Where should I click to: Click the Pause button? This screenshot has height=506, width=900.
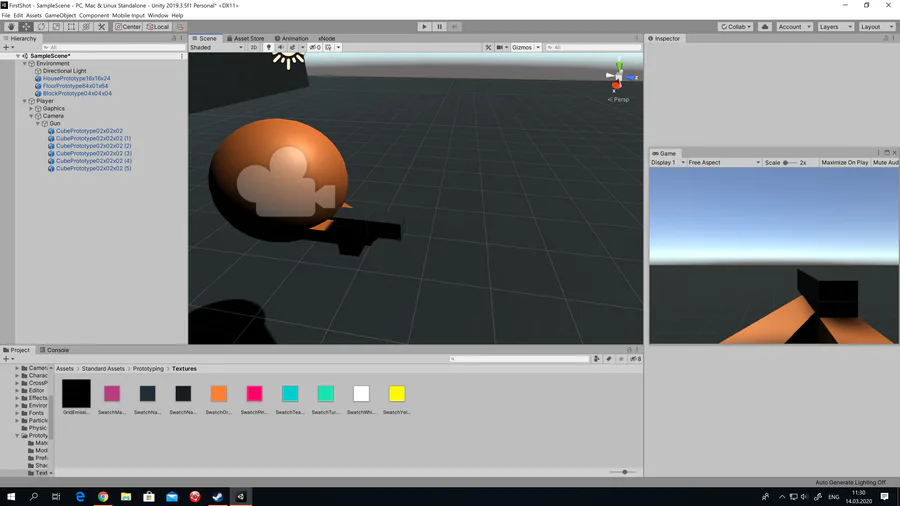439,26
